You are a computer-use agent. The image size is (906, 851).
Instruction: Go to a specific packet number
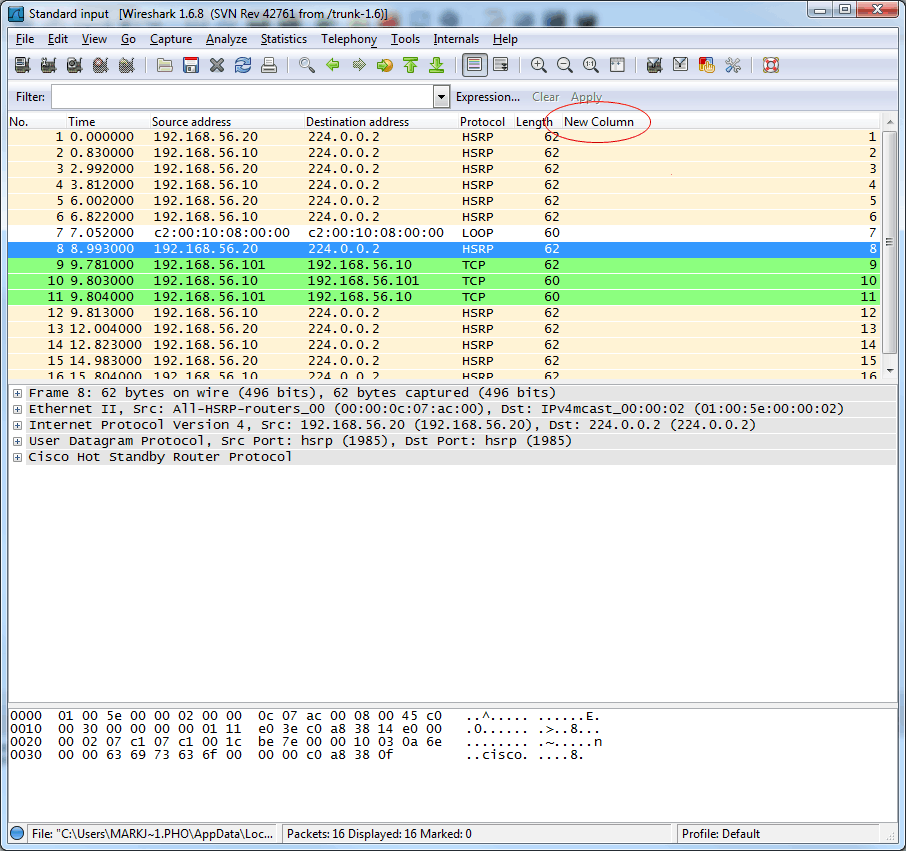pos(385,65)
